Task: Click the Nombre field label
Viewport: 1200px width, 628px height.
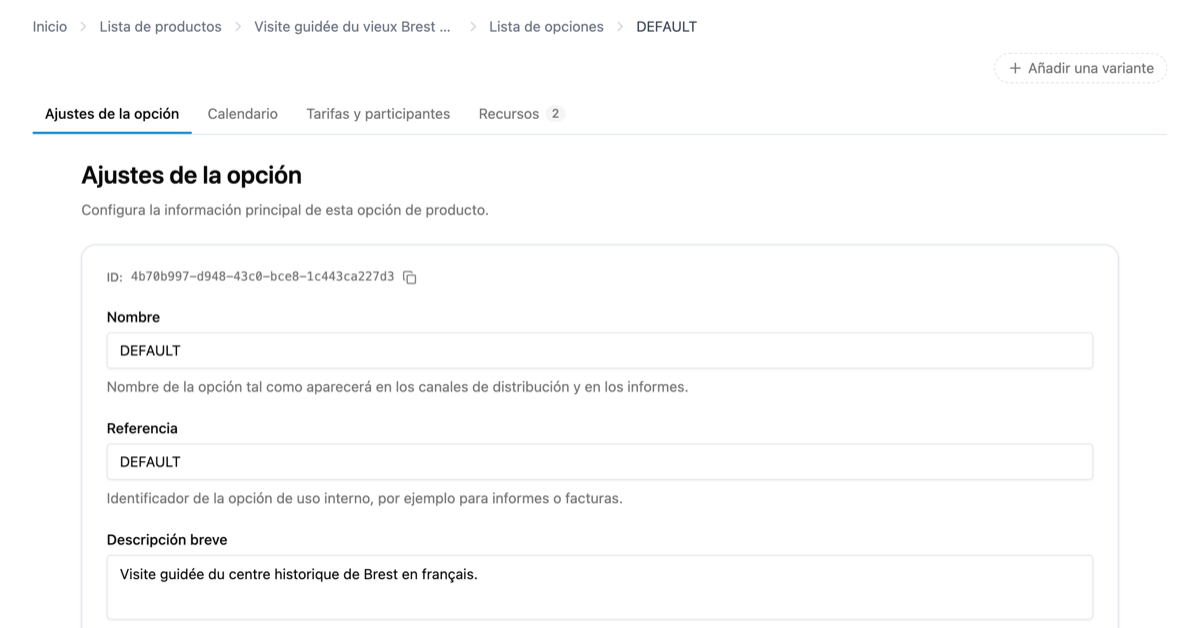Action: (x=133, y=317)
